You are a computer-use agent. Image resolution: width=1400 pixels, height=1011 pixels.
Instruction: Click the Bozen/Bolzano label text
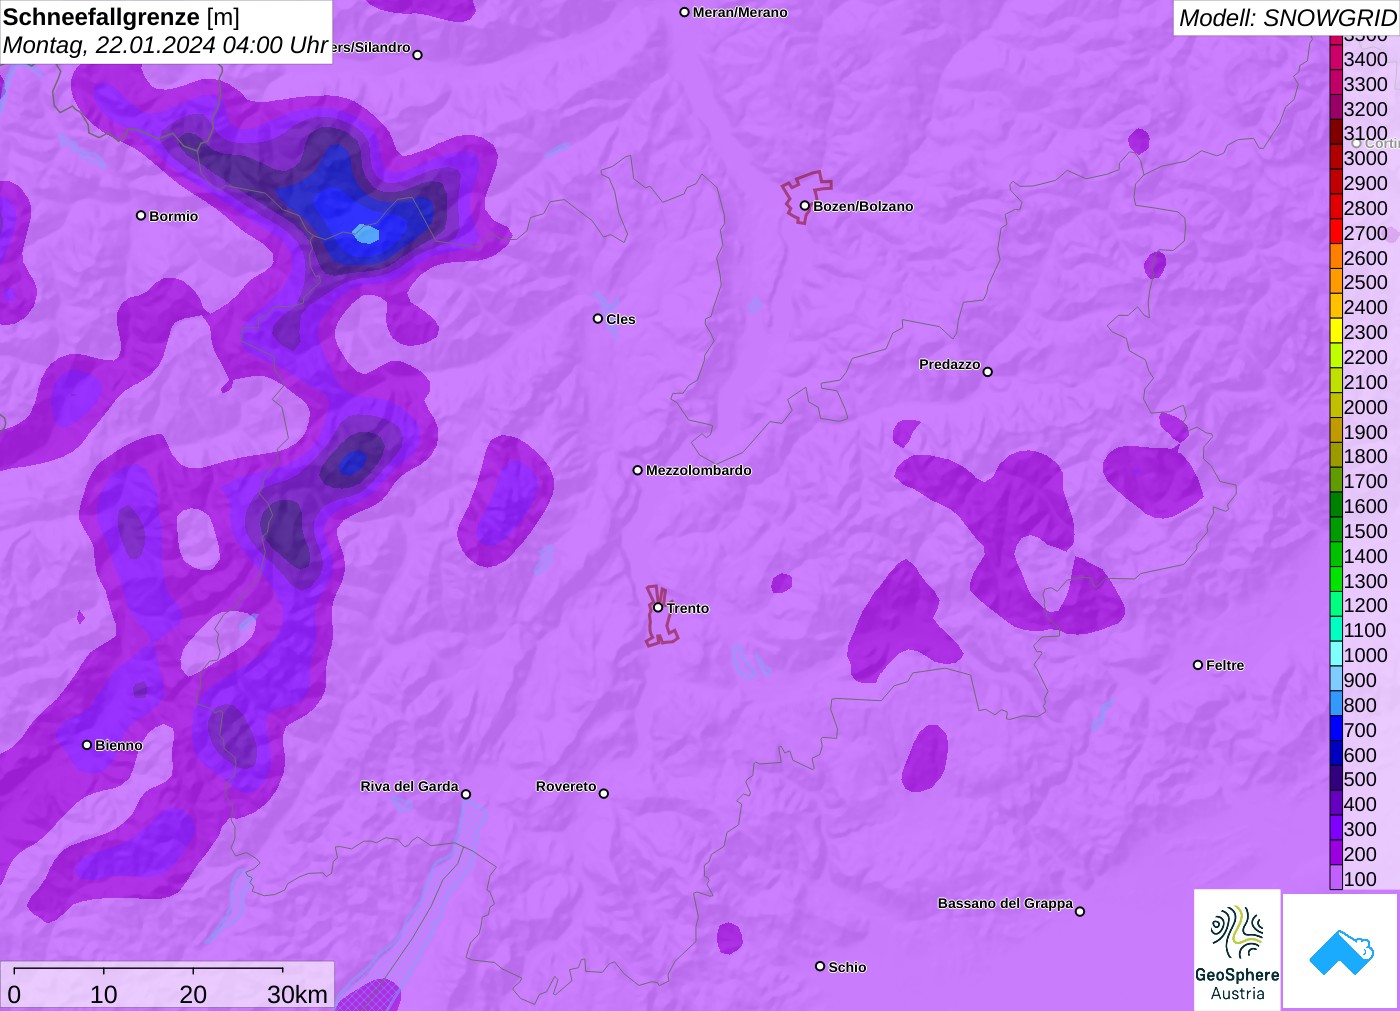tap(863, 206)
